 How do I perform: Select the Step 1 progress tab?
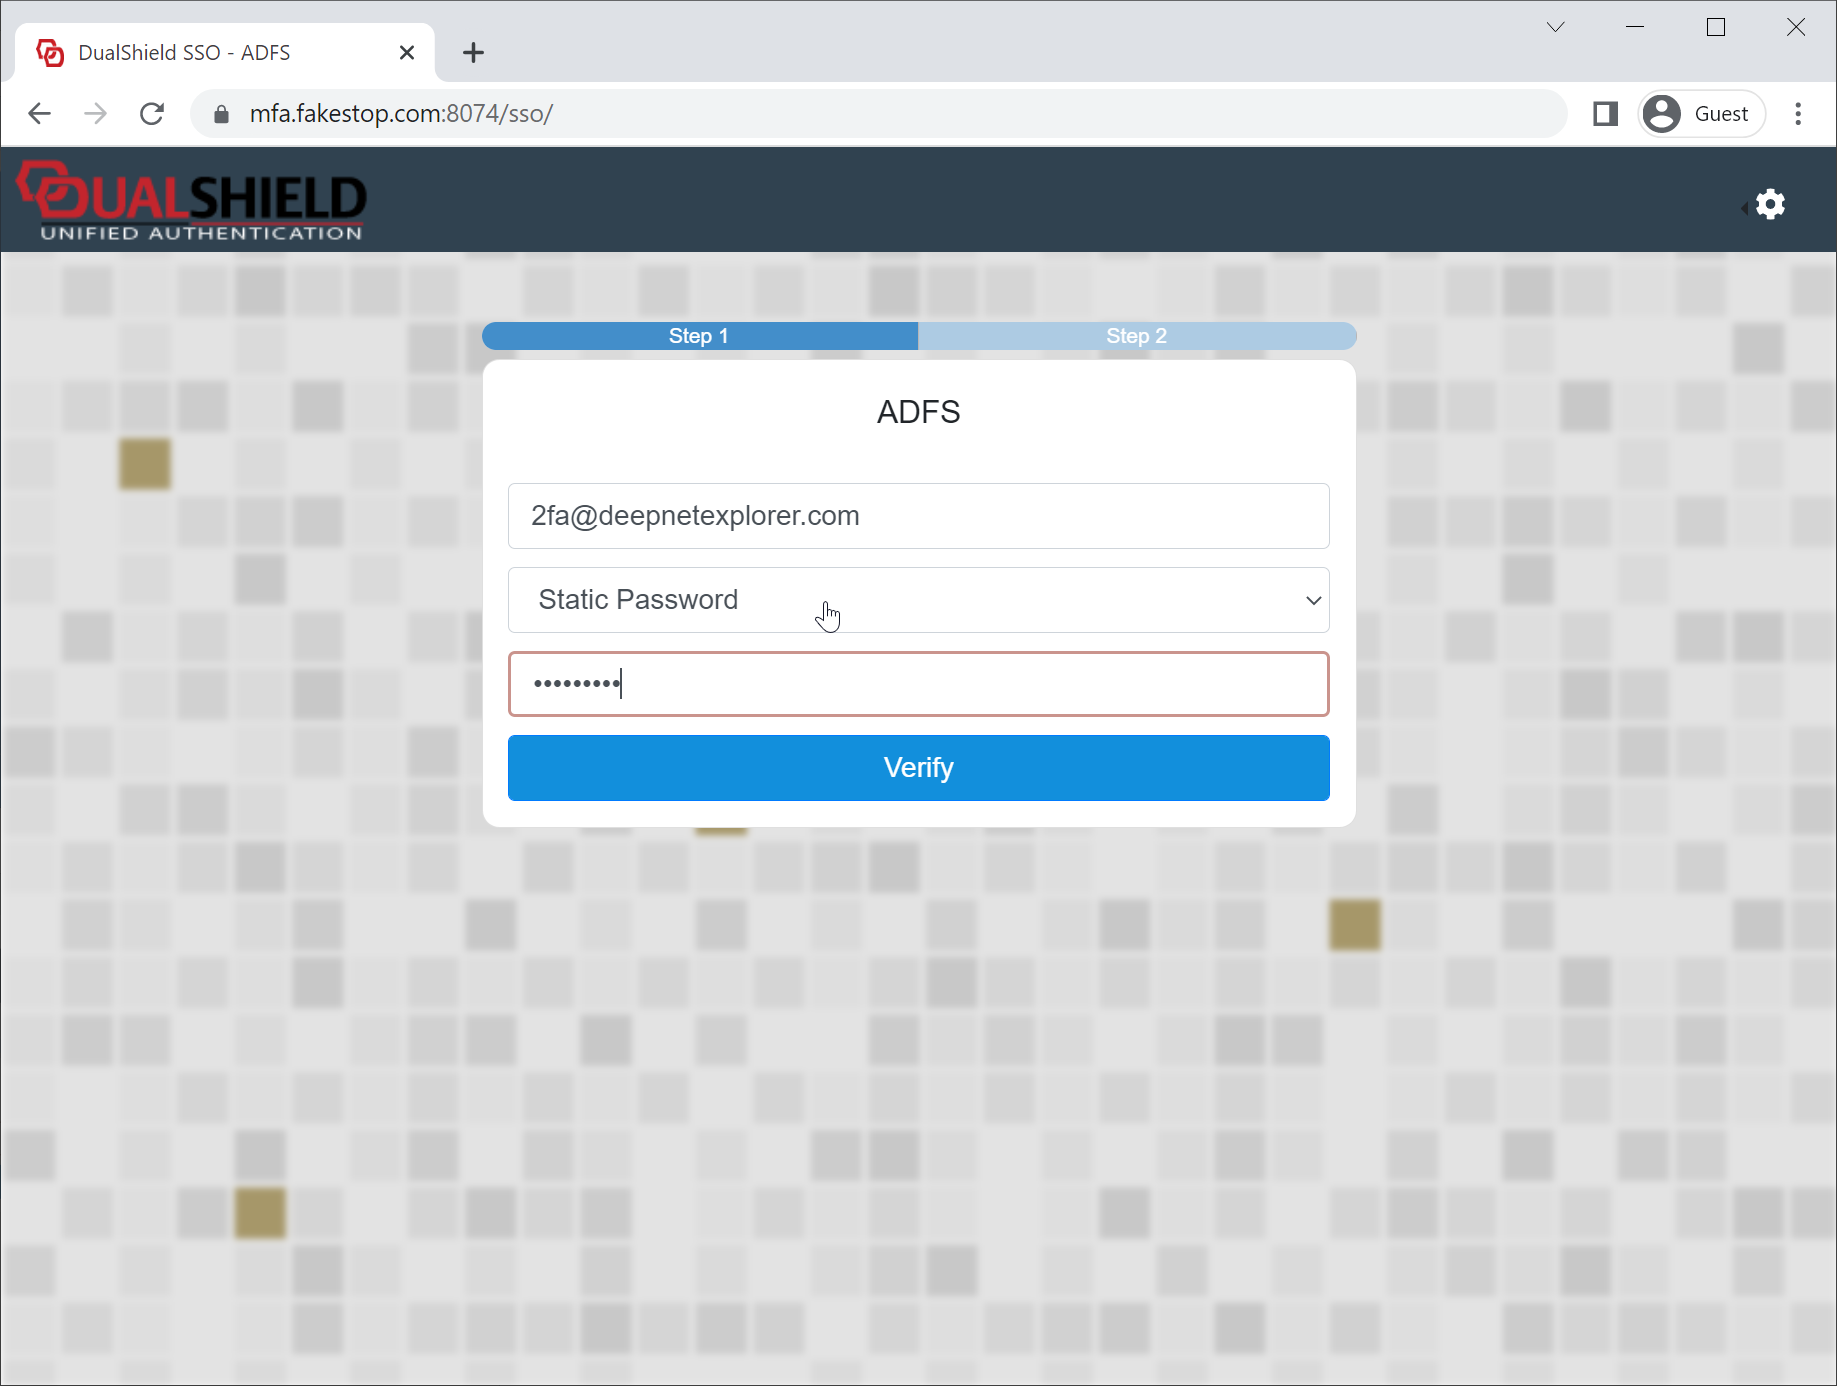(699, 336)
